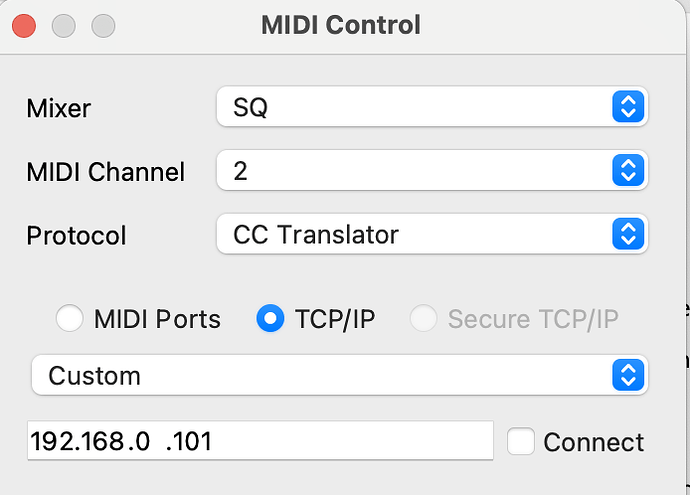Click the MIDI Control window title
Image resolution: width=690 pixels, height=495 pixels.
pos(341,24)
